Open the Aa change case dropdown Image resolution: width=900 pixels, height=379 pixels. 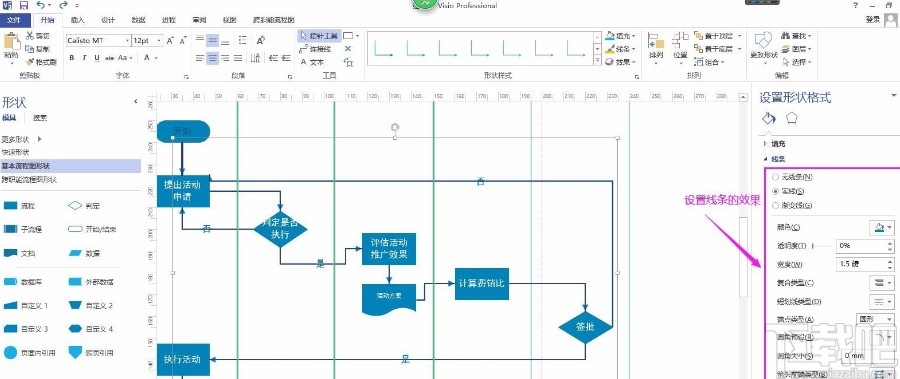(125, 57)
